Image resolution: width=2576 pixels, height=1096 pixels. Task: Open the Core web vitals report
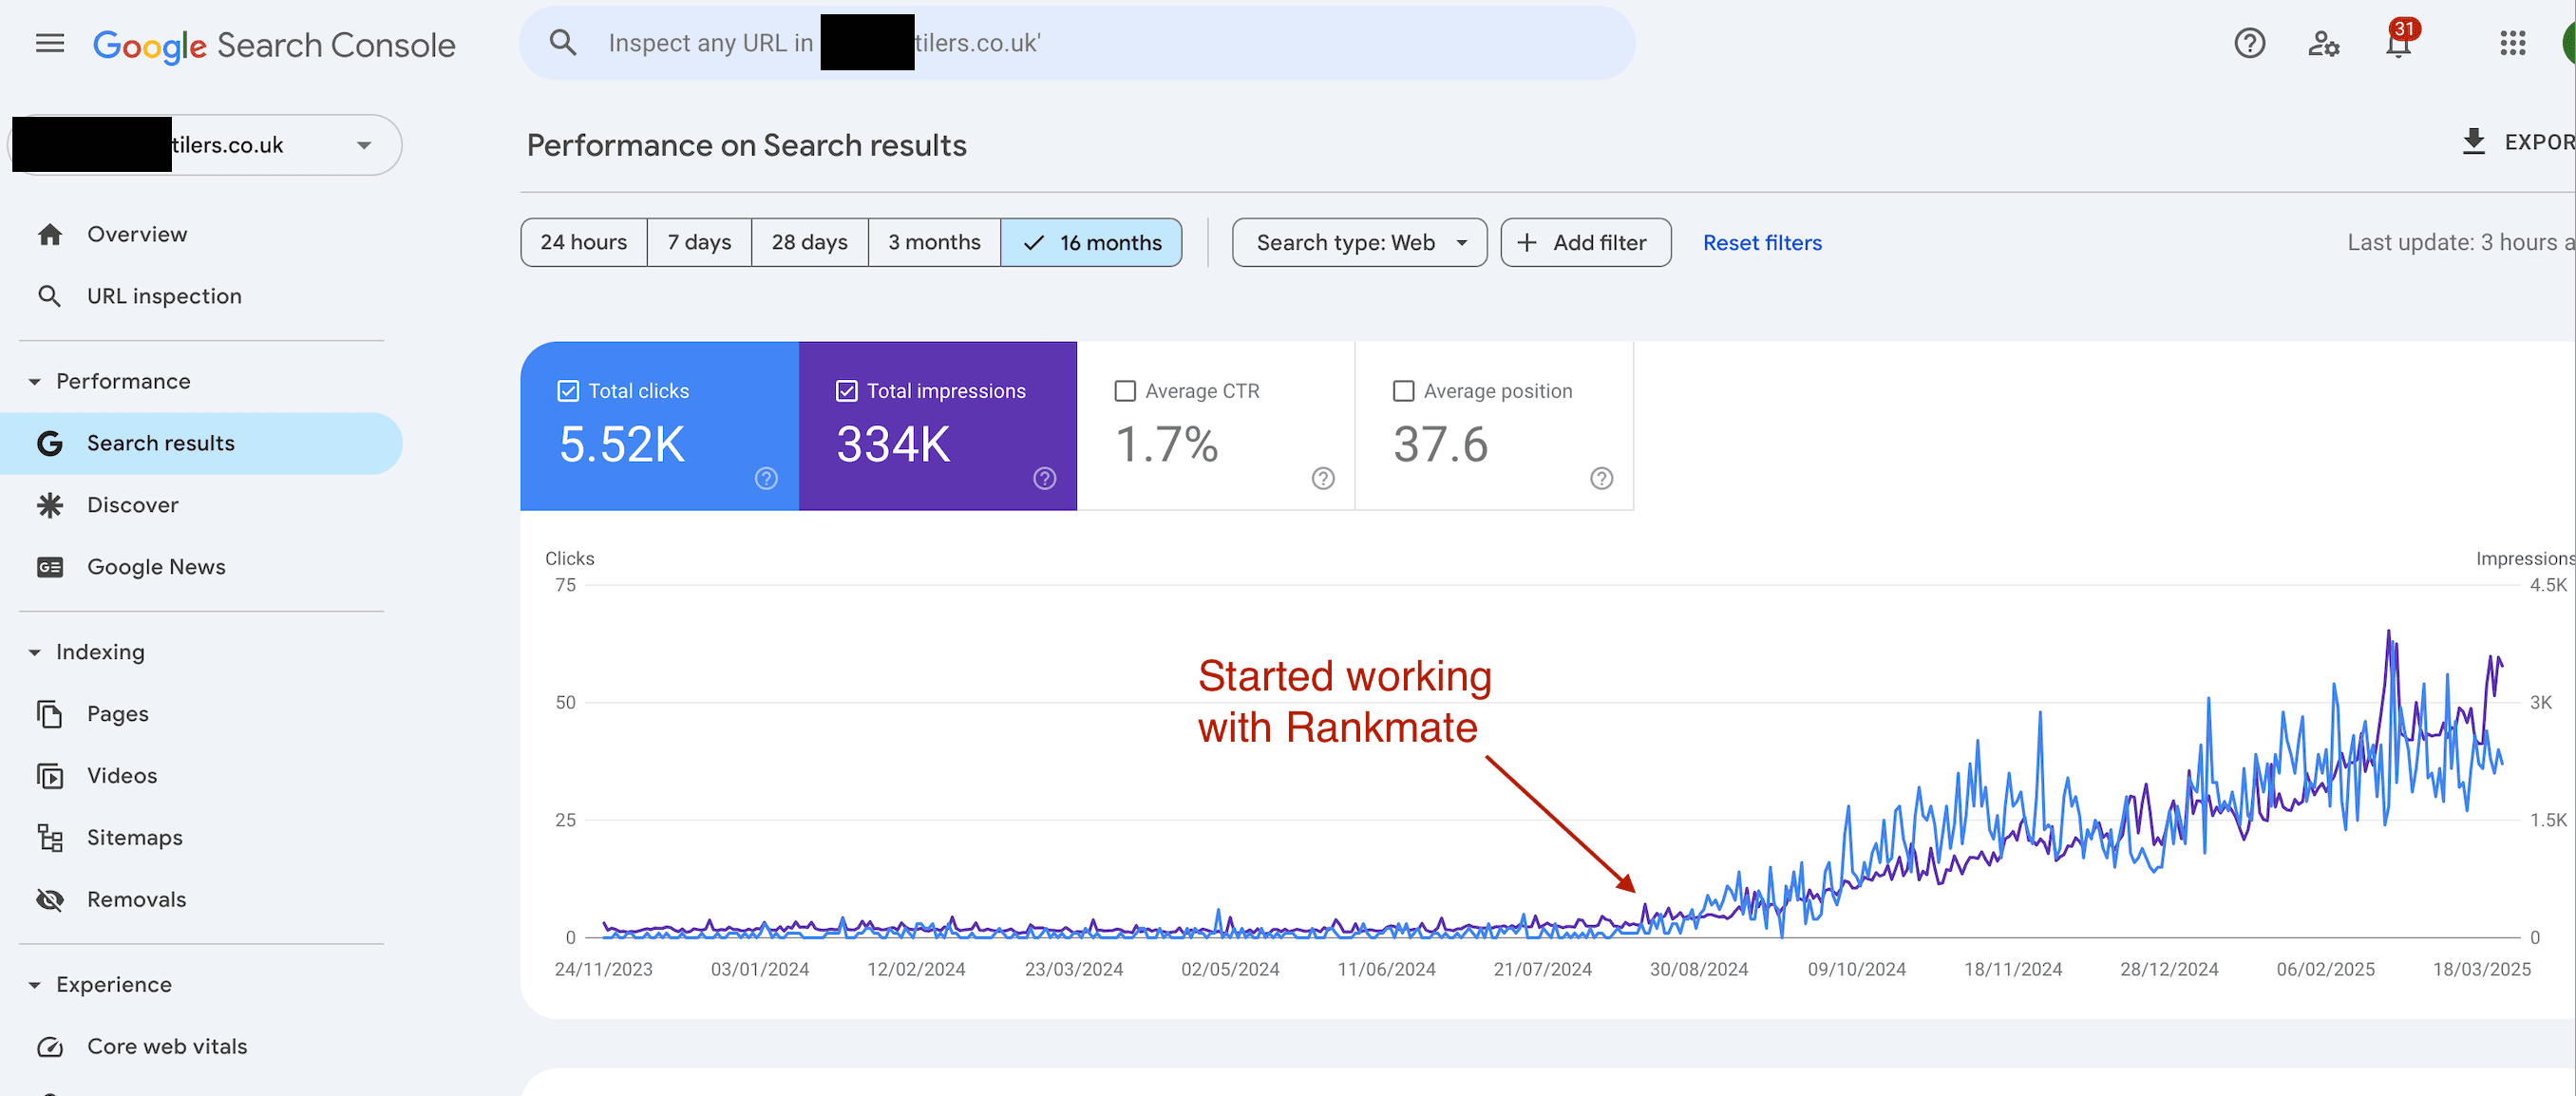(x=166, y=1046)
